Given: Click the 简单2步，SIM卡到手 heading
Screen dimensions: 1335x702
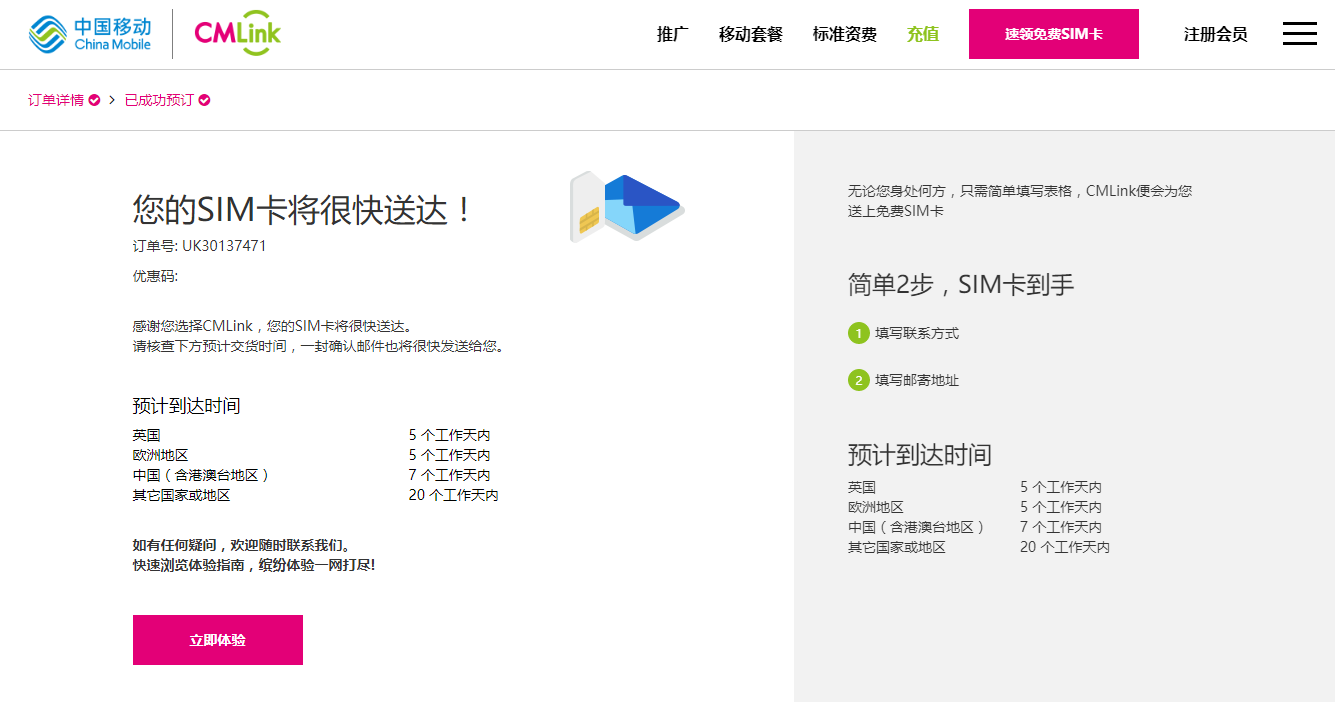Looking at the screenshot, I should [961, 285].
